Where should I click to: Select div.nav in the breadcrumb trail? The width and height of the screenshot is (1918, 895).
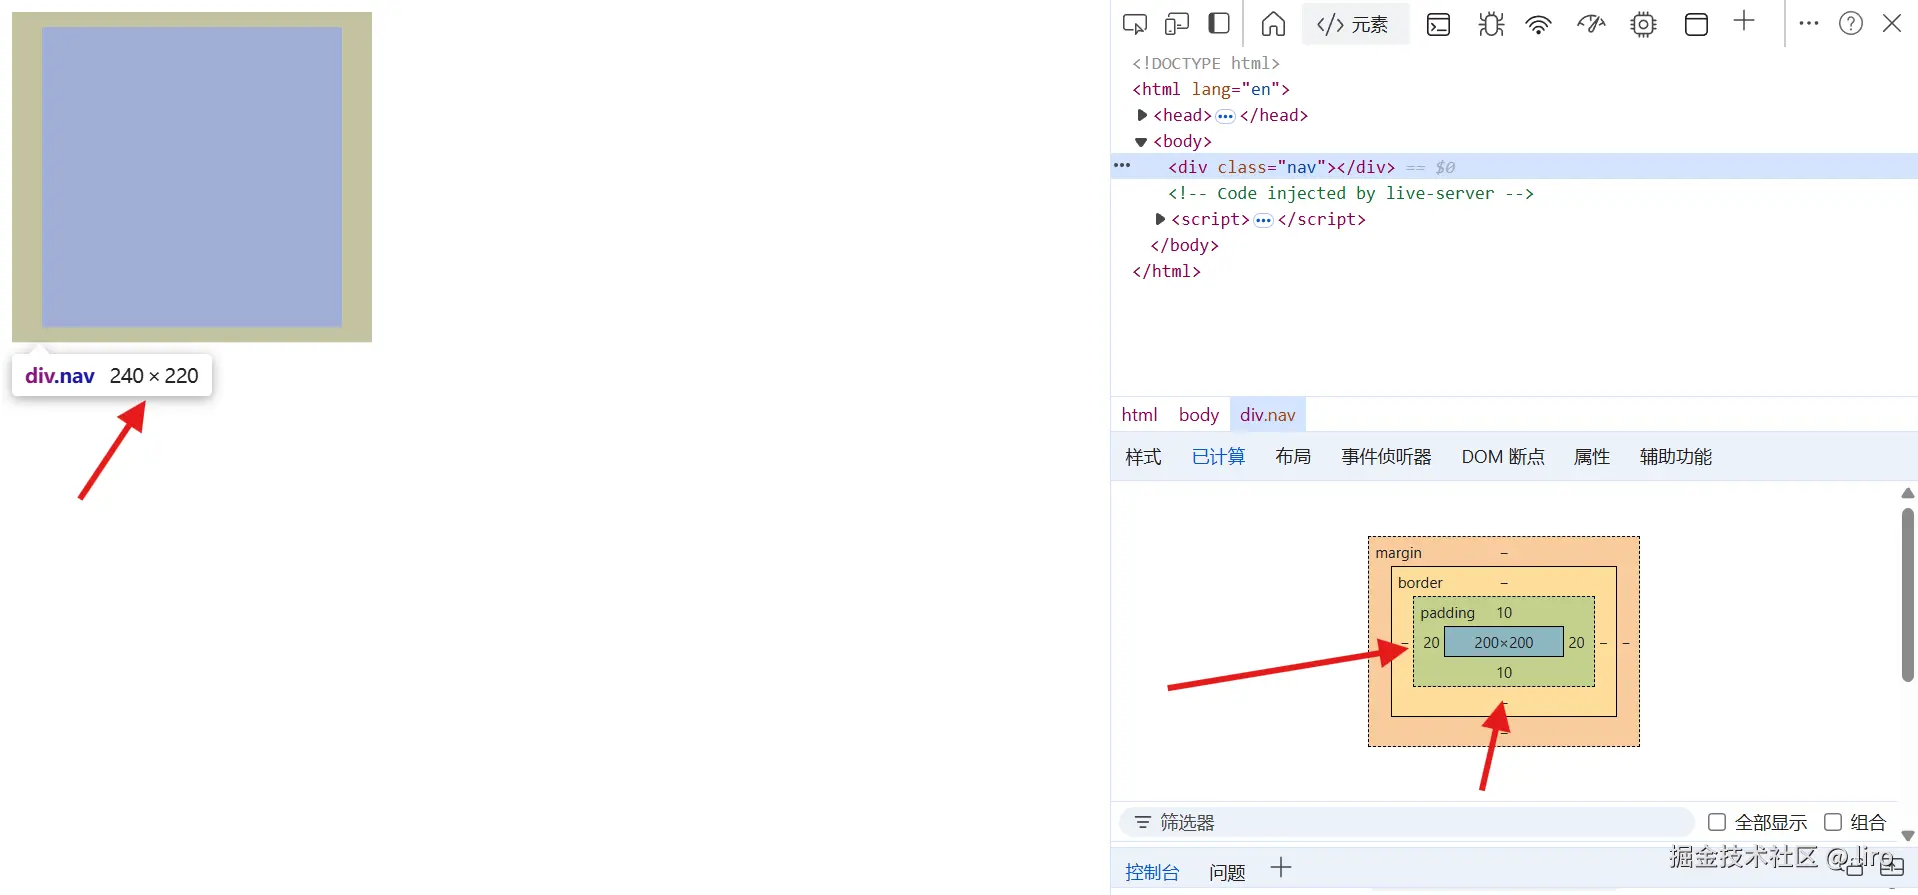point(1267,414)
